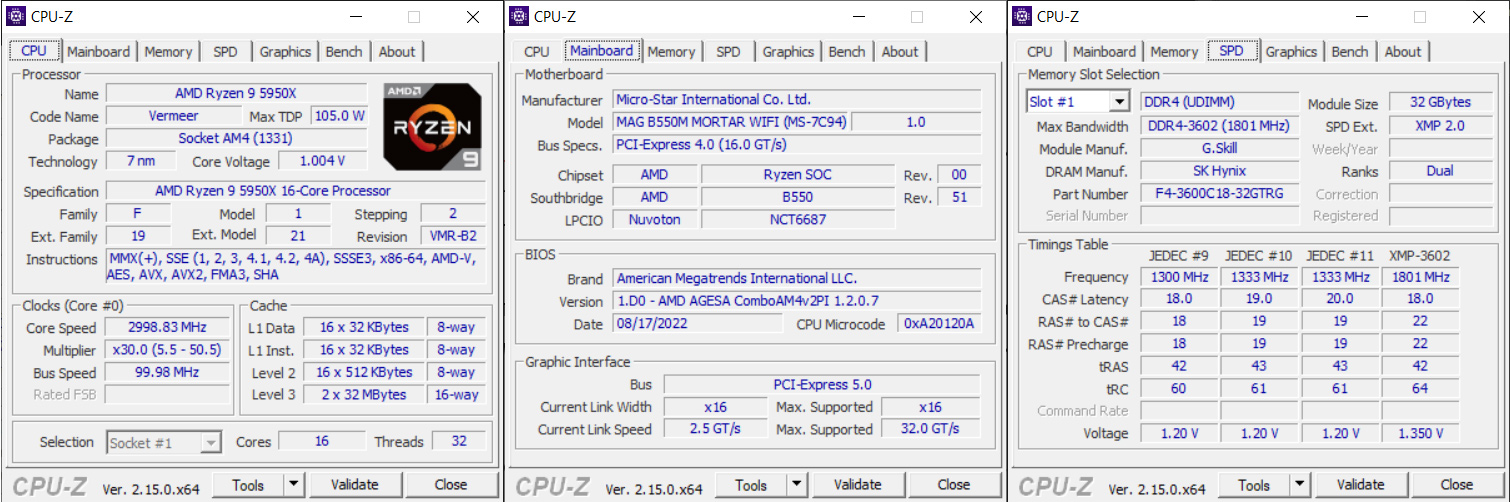Click Tools button in the middle window
1510x502 pixels.
(751, 485)
